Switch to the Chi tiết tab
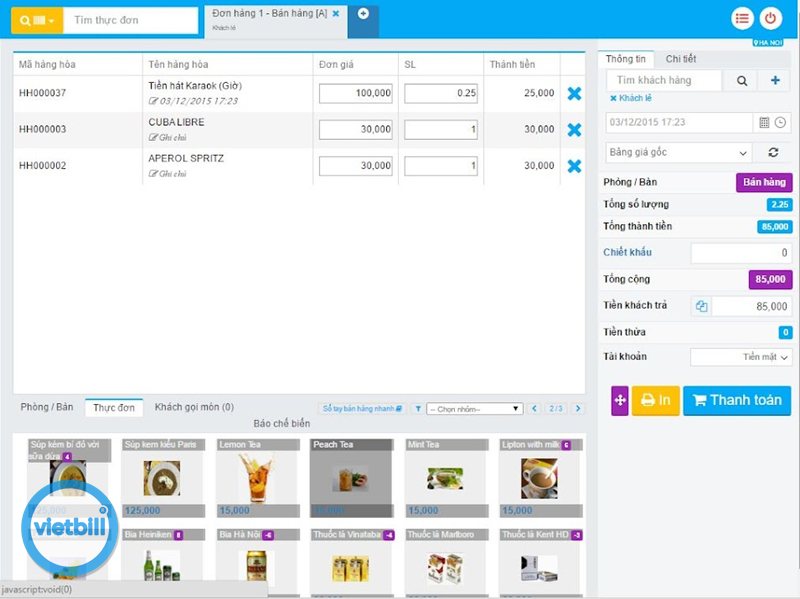 (x=681, y=59)
